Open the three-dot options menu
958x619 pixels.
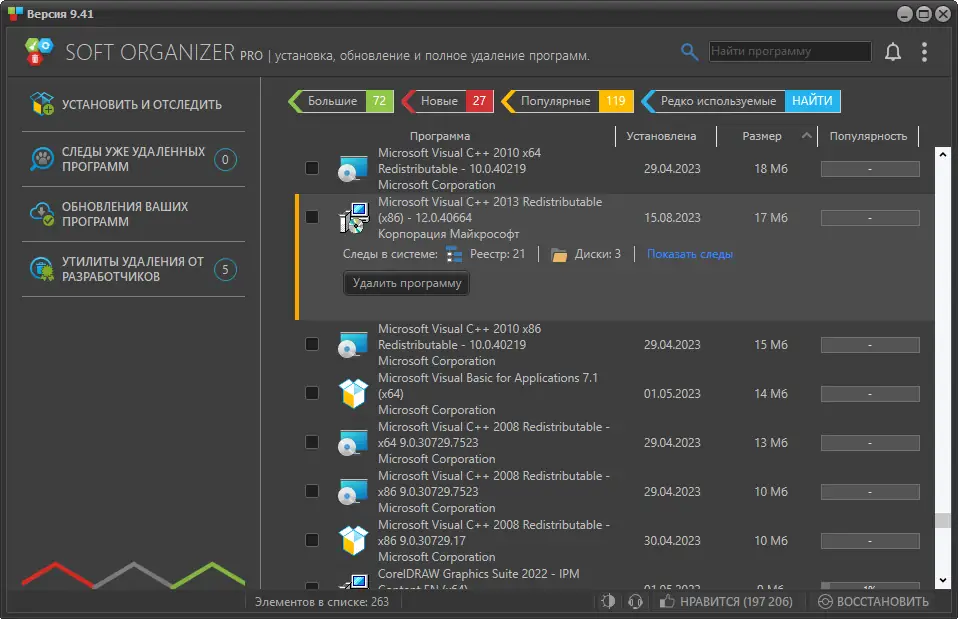coord(924,52)
